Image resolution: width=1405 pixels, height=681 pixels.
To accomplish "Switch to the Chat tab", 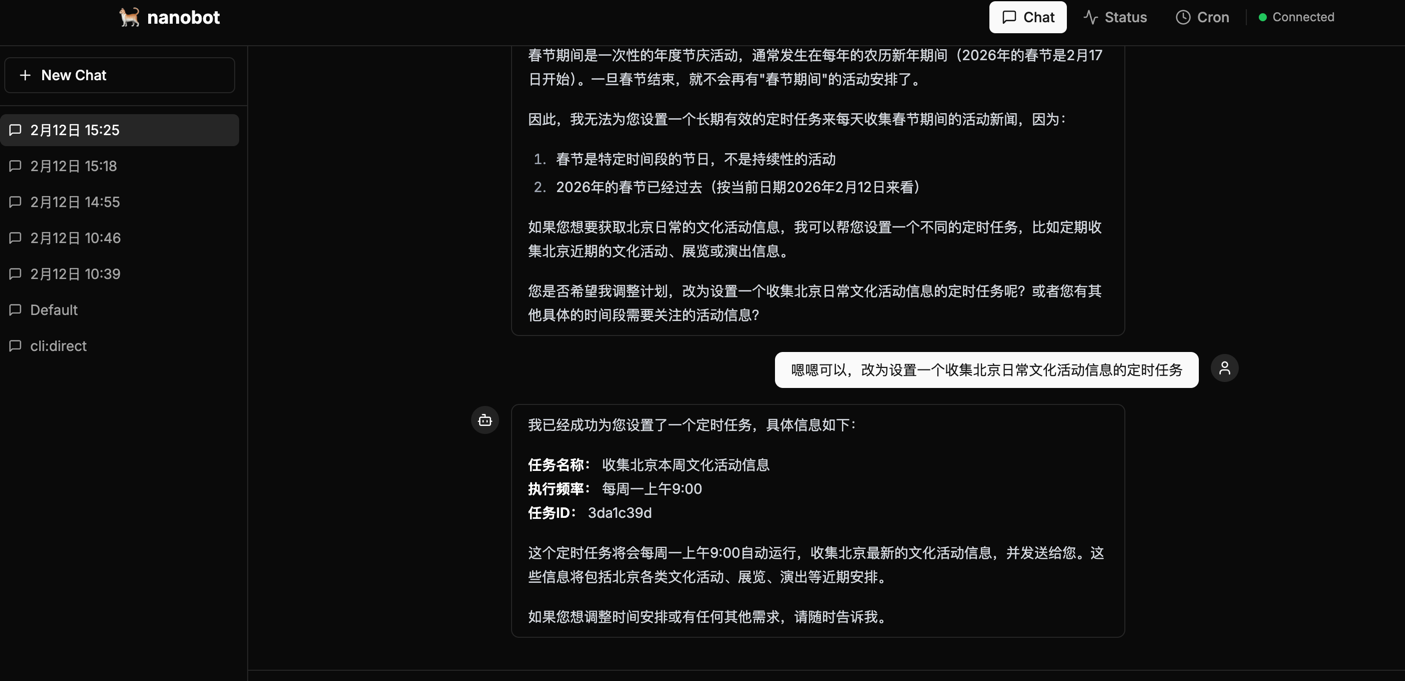I will click(x=1028, y=17).
